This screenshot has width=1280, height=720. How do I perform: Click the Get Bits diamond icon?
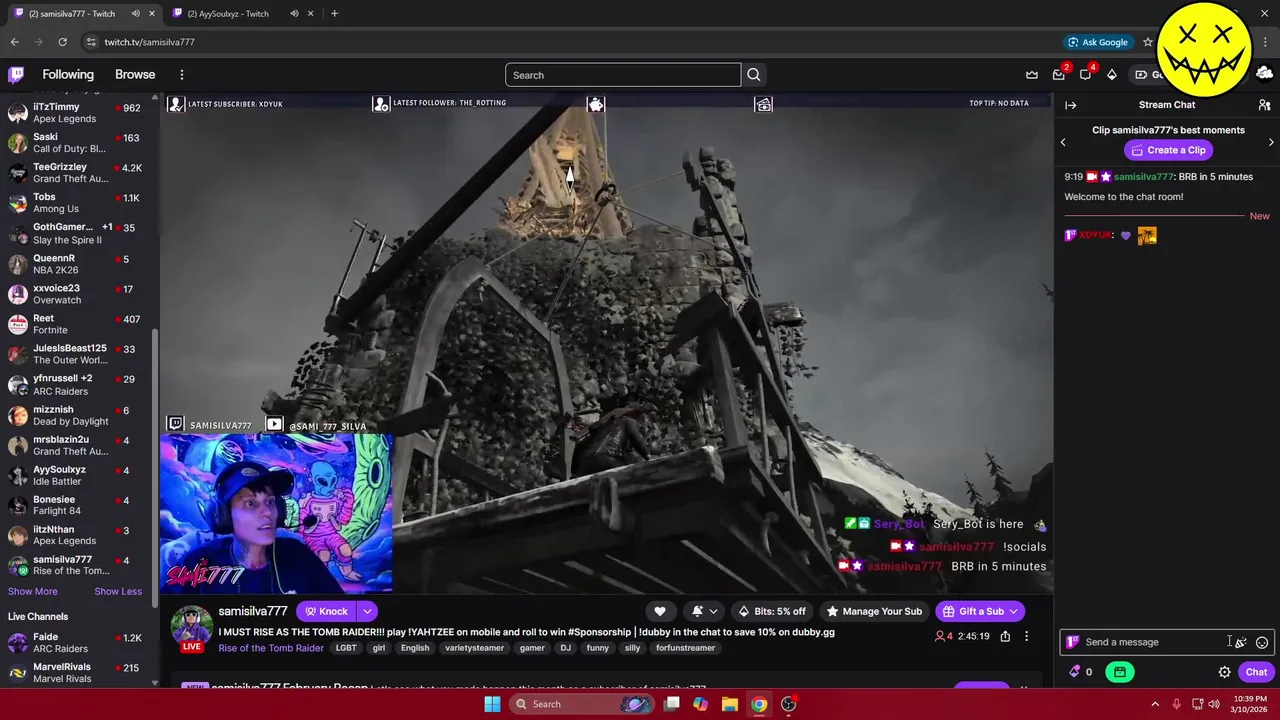point(1112,74)
